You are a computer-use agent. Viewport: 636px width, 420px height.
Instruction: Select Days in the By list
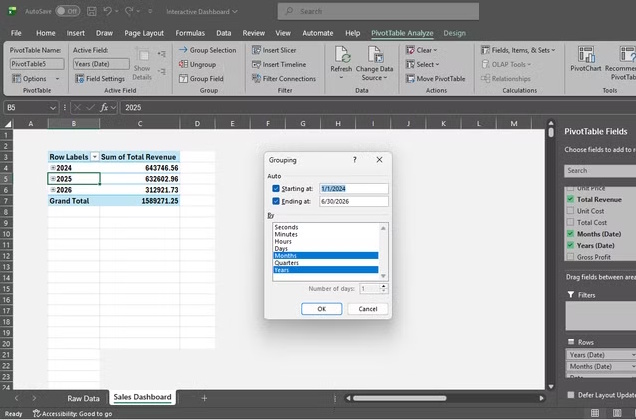(326, 248)
